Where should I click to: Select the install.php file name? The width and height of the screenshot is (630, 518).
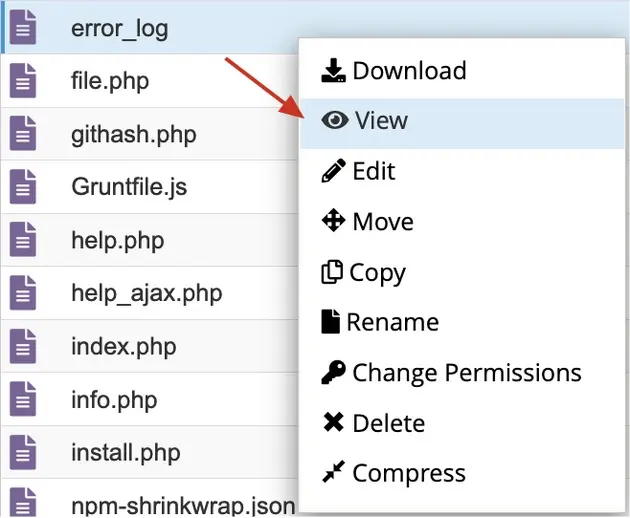[124, 452]
